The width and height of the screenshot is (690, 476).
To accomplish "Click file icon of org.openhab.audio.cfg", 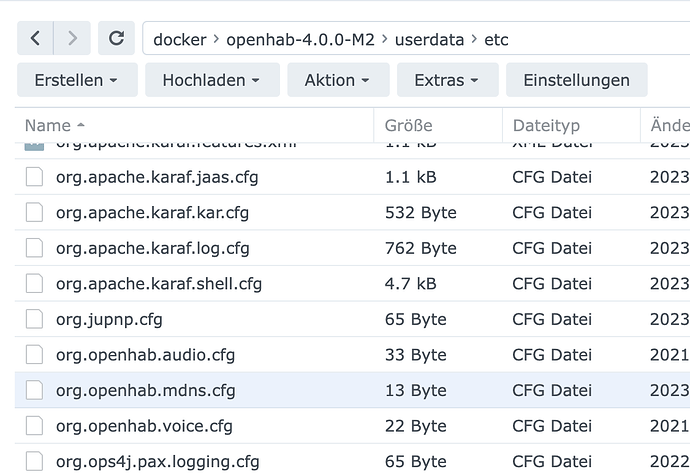I will [x=35, y=354].
